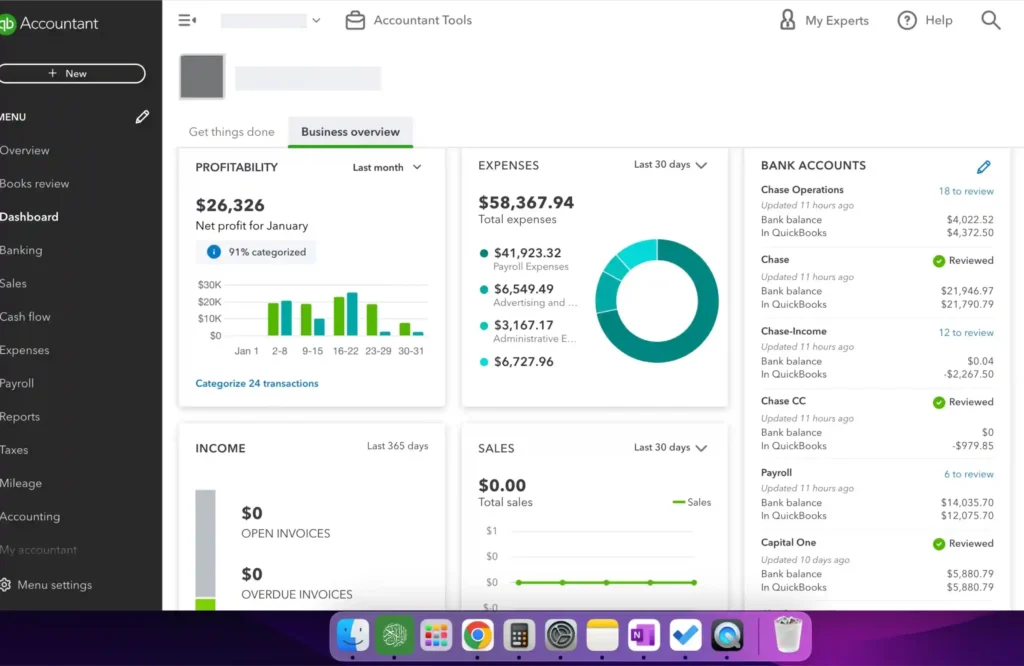Open the Trash from the dock
Viewport: 1024px width, 666px height.
(x=788, y=633)
